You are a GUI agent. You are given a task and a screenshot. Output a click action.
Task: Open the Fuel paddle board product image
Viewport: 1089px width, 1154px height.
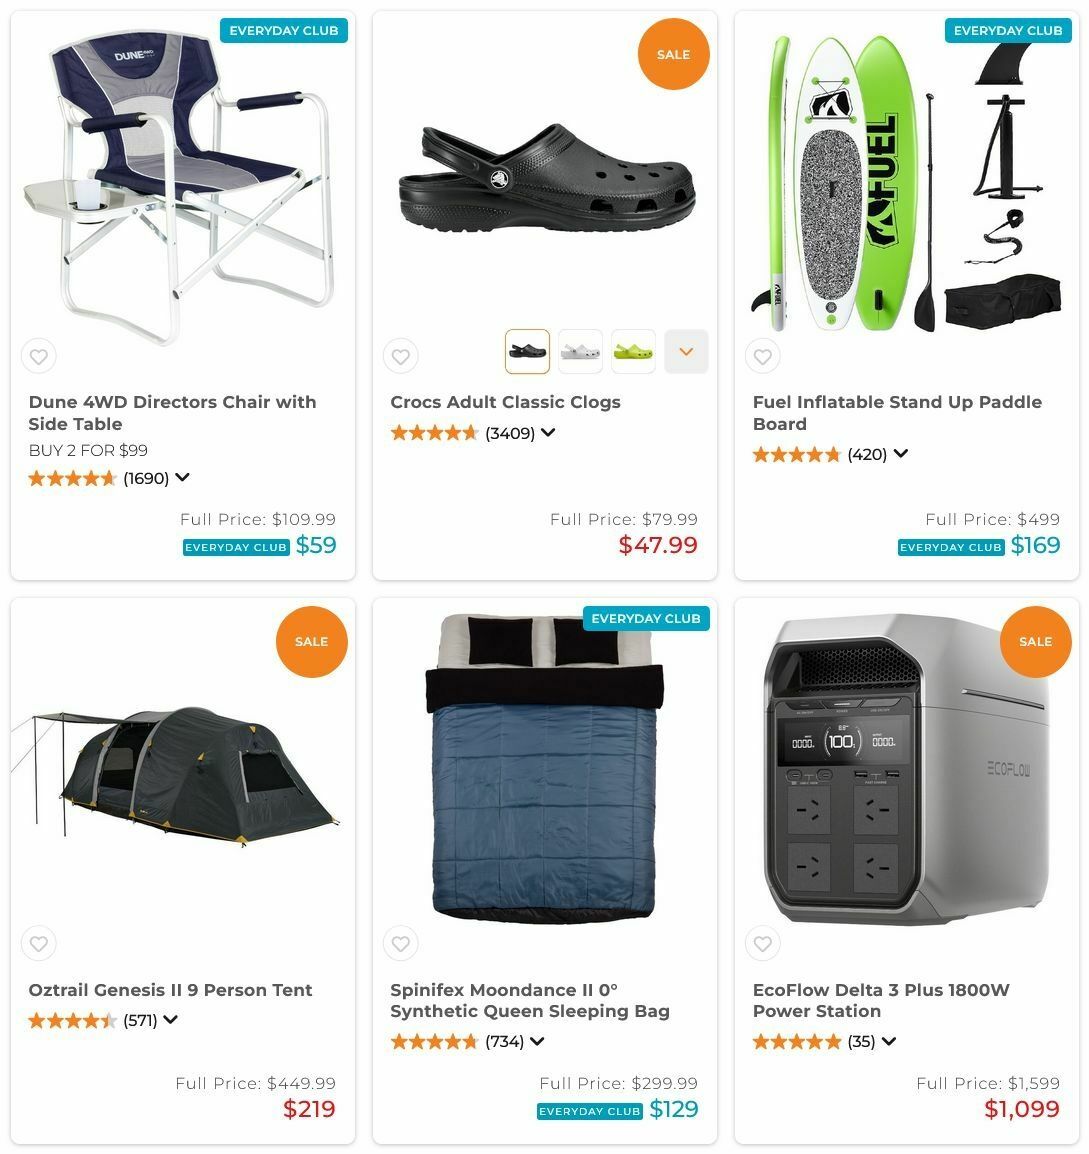(x=907, y=184)
